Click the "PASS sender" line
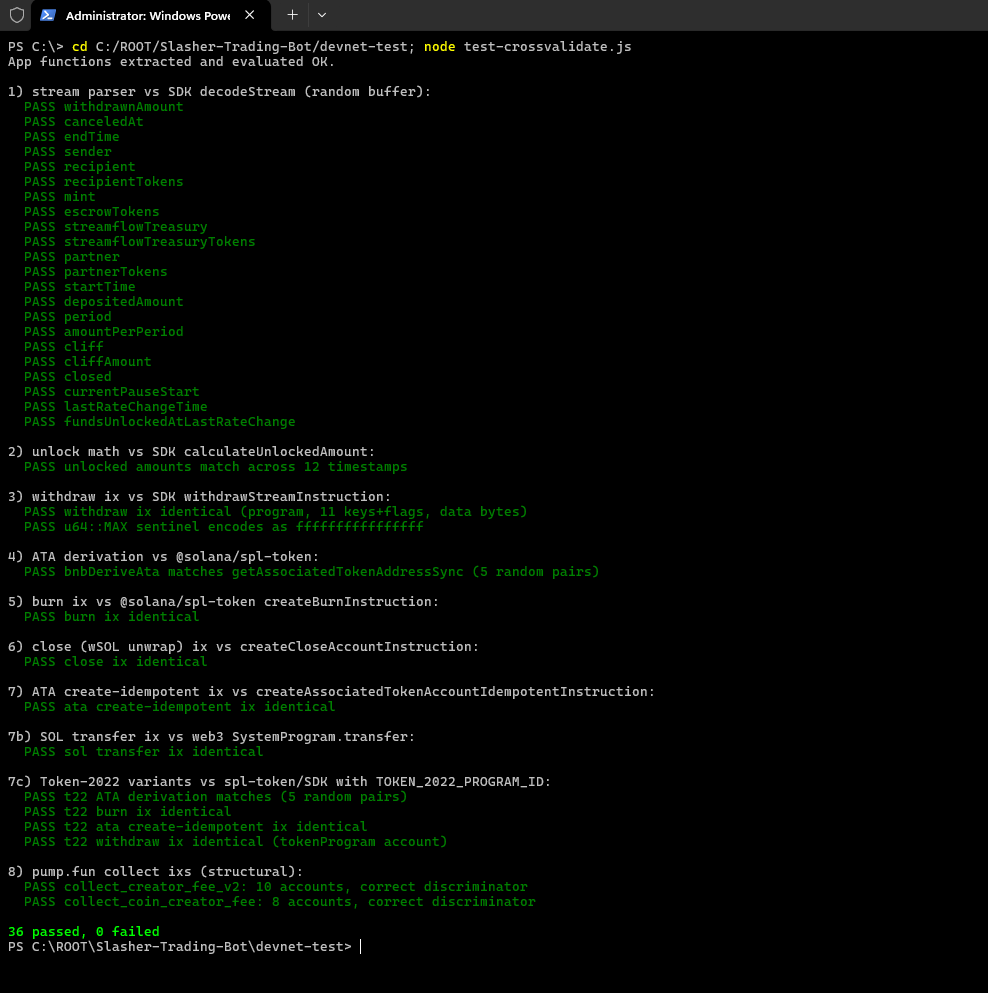This screenshot has height=993, width=988. 68,151
